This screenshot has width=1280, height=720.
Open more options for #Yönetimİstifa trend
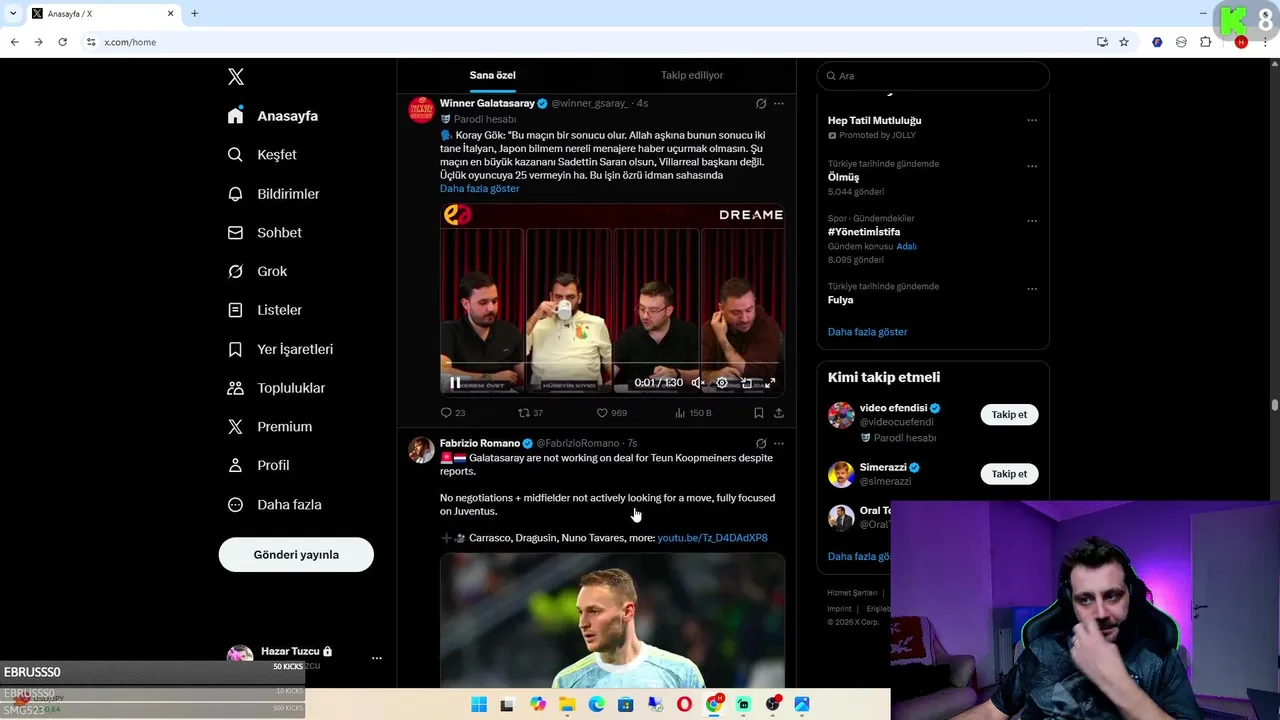point(1032,221)
